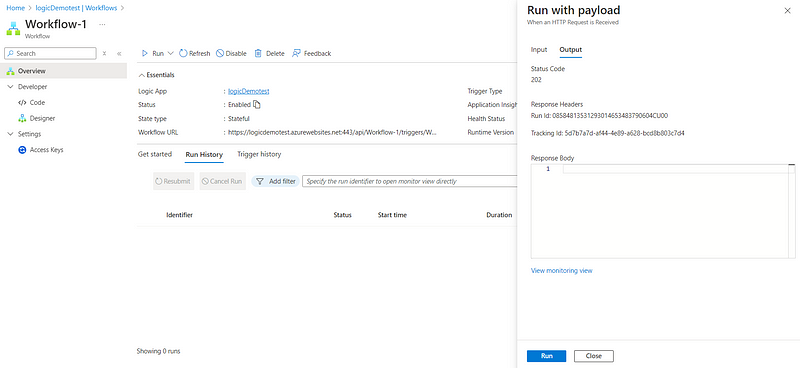Click the blue Run button
Viewport: 800px width, 368px height.
[546, 356]
